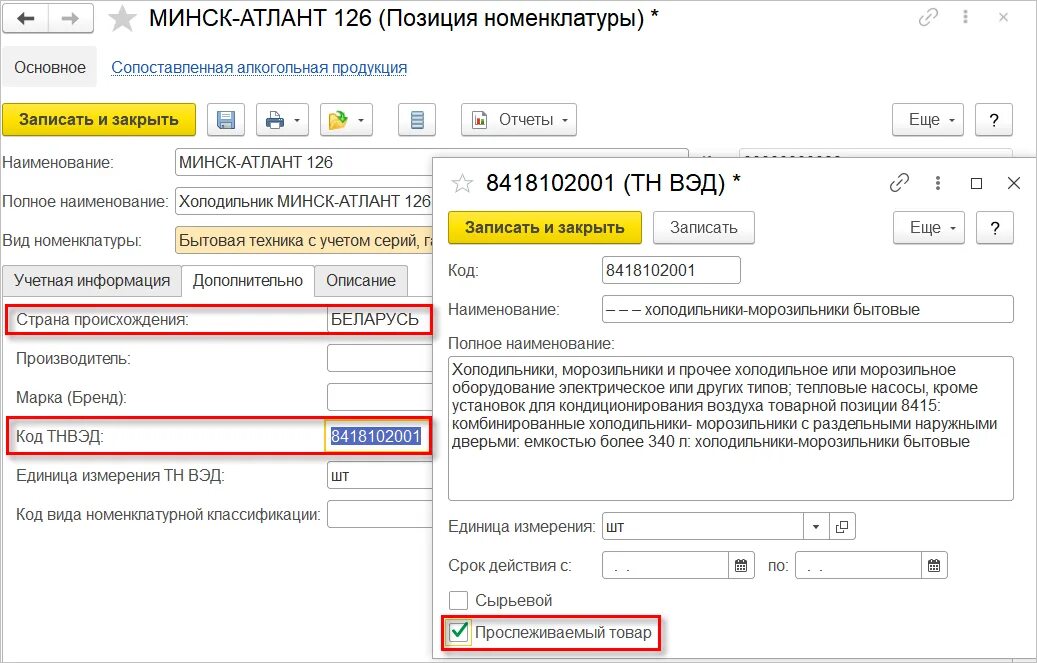
Task: Click help question mark in ТН ВЭД dialog
Action: point(995,228)
